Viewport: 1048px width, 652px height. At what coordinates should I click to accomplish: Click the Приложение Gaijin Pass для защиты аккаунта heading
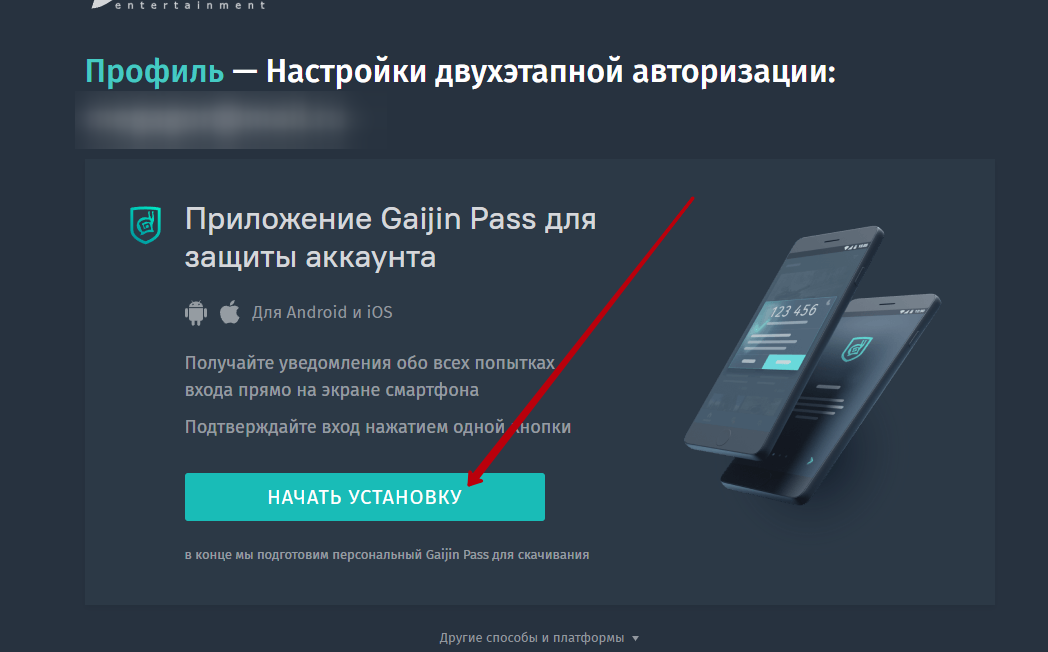point(390,238)
